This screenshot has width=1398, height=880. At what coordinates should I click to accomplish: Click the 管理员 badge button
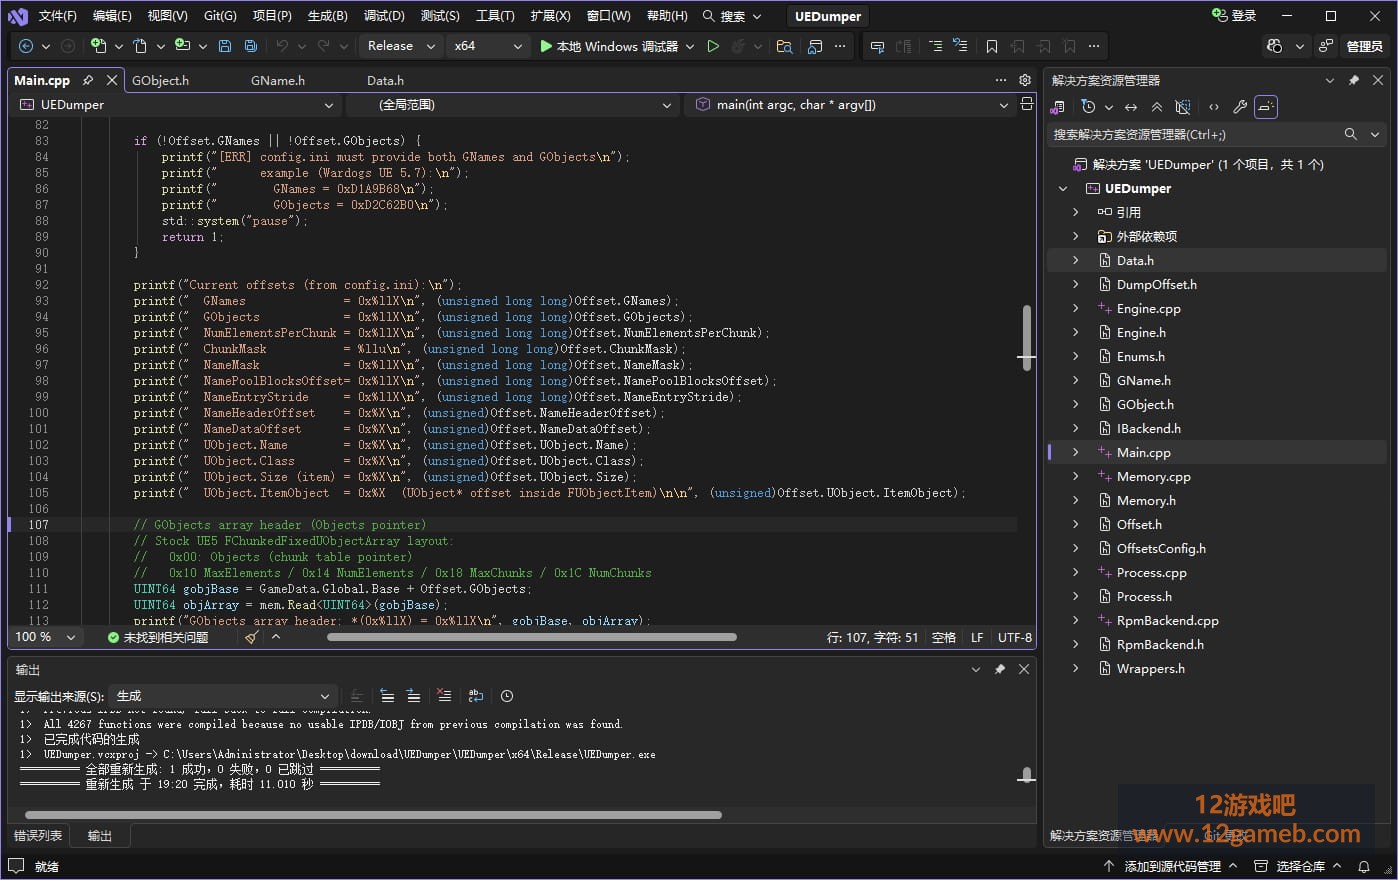1364,46
